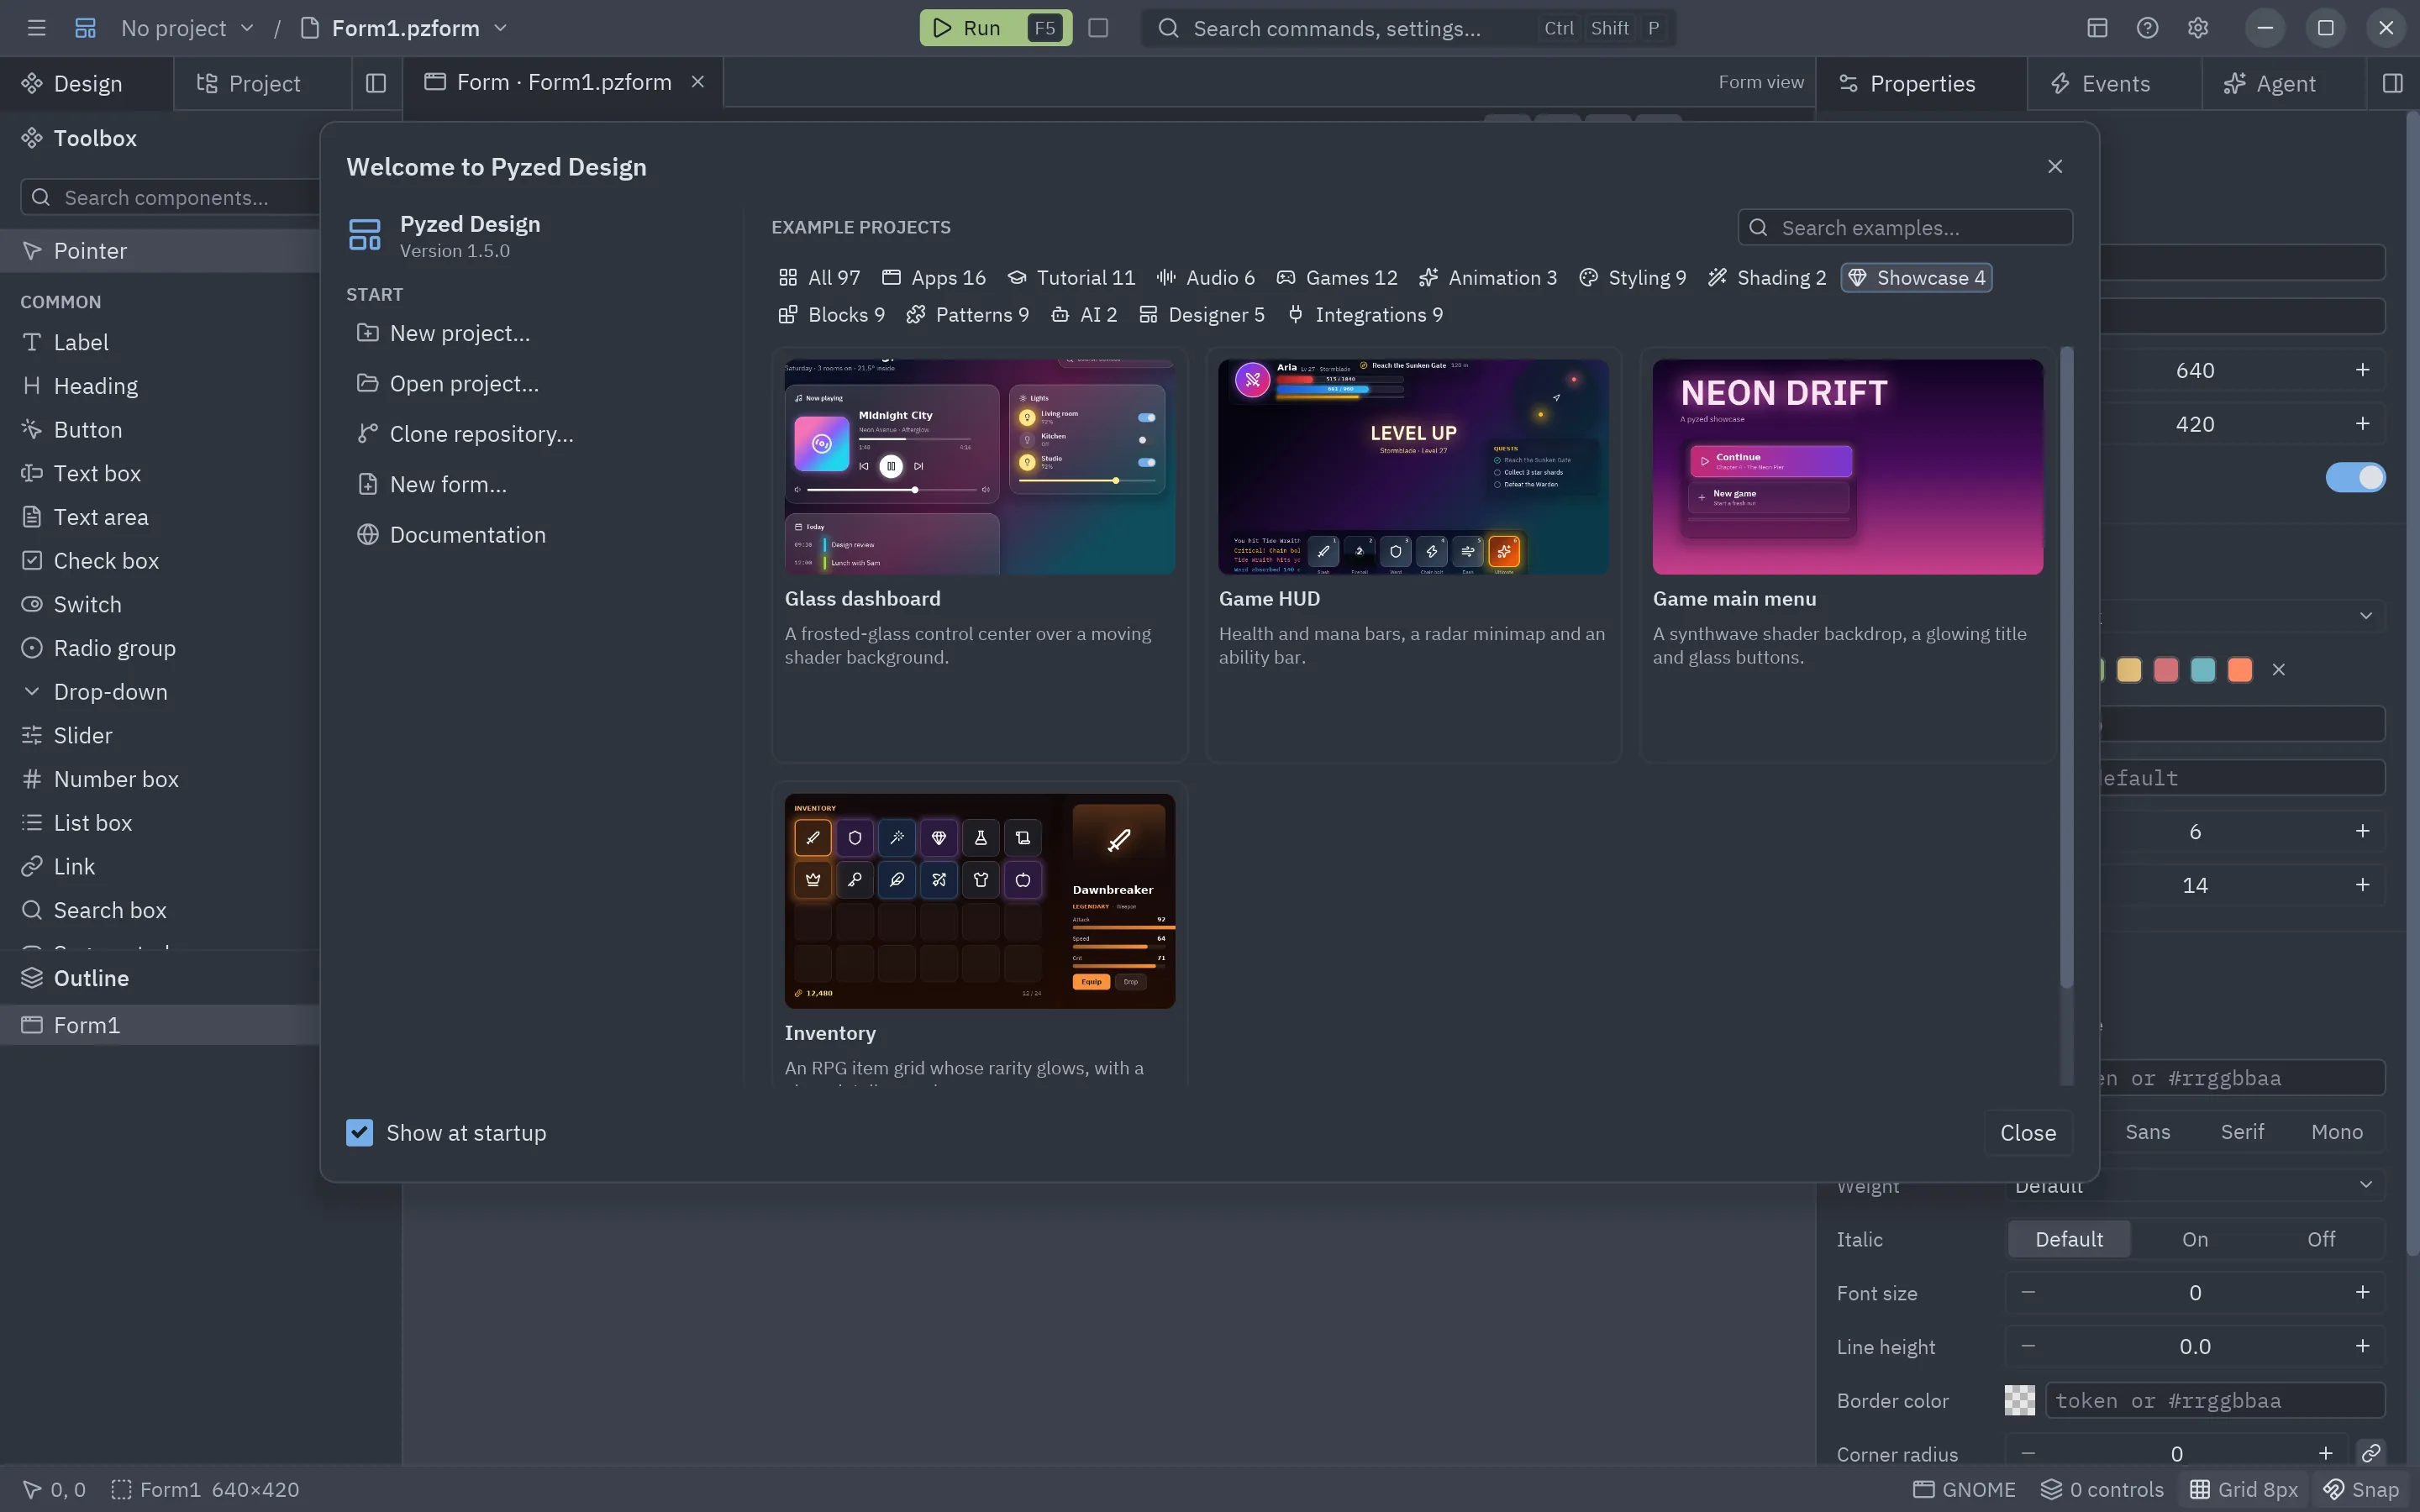Expand the Weight dropdown

click(2195, 1186)
